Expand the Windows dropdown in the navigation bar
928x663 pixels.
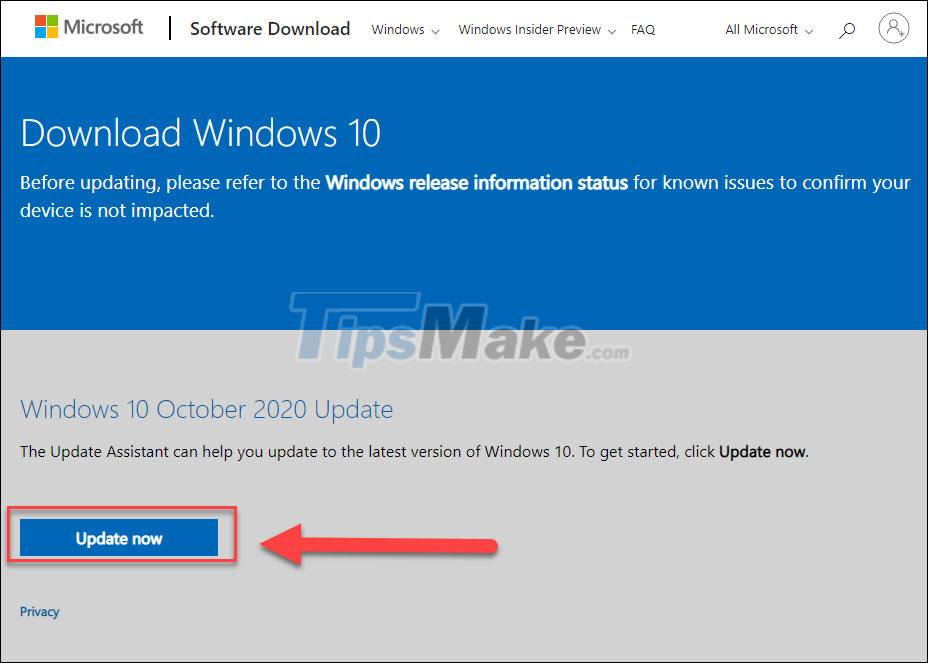[x=397, y=30]
